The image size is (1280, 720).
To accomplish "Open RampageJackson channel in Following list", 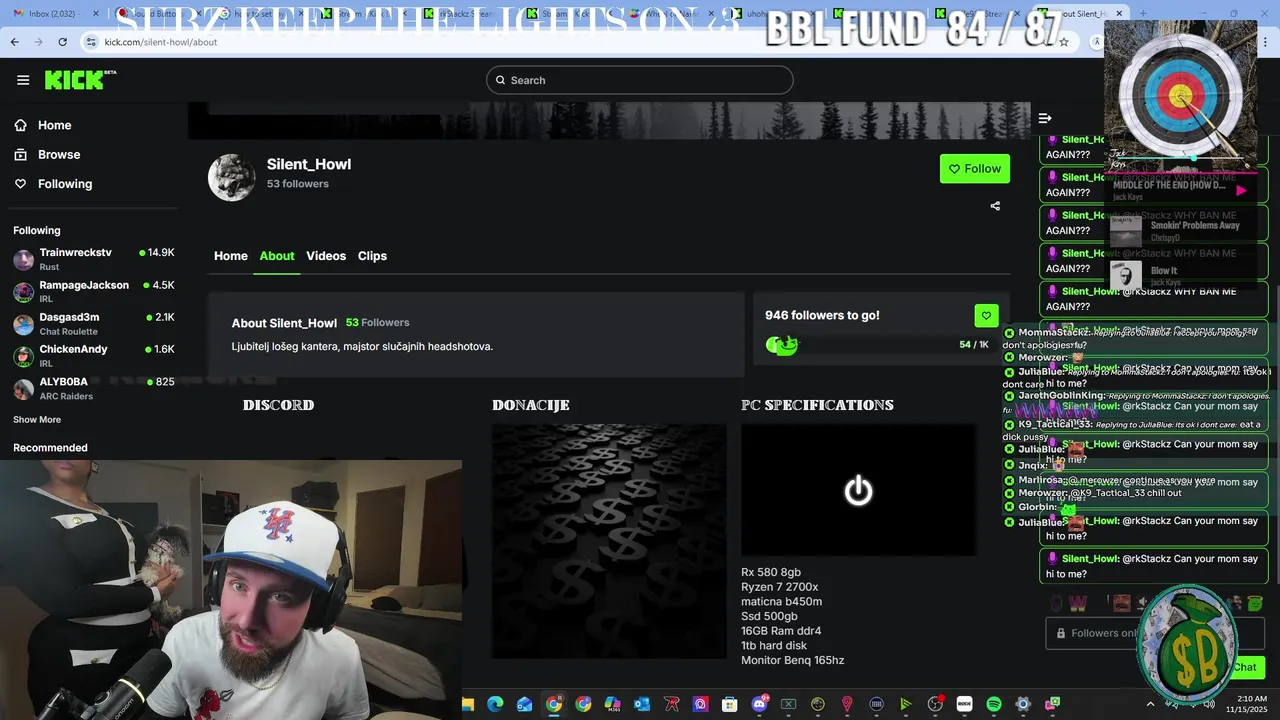I will point(94,291).
